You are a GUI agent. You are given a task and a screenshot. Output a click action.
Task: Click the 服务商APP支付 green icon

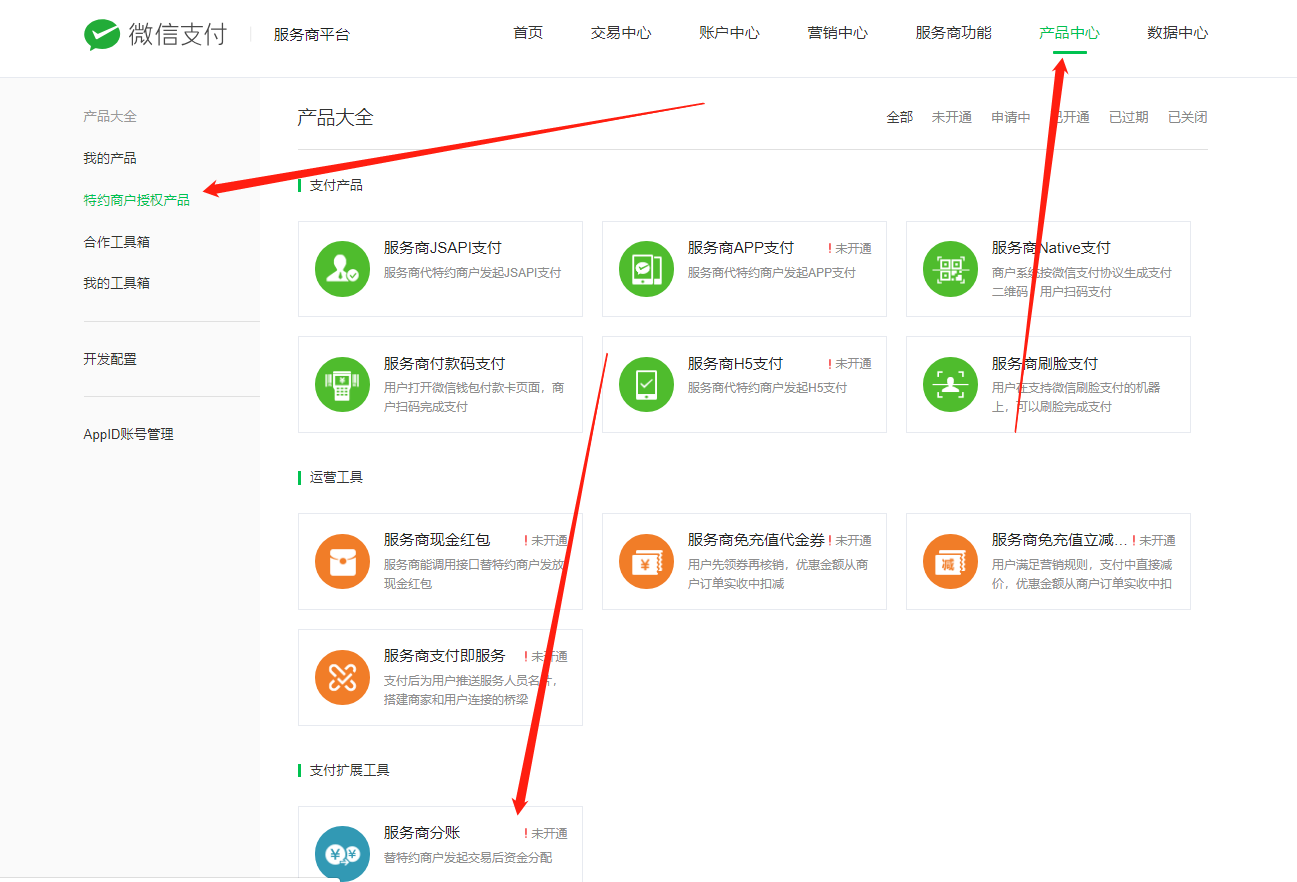(646, 269)
